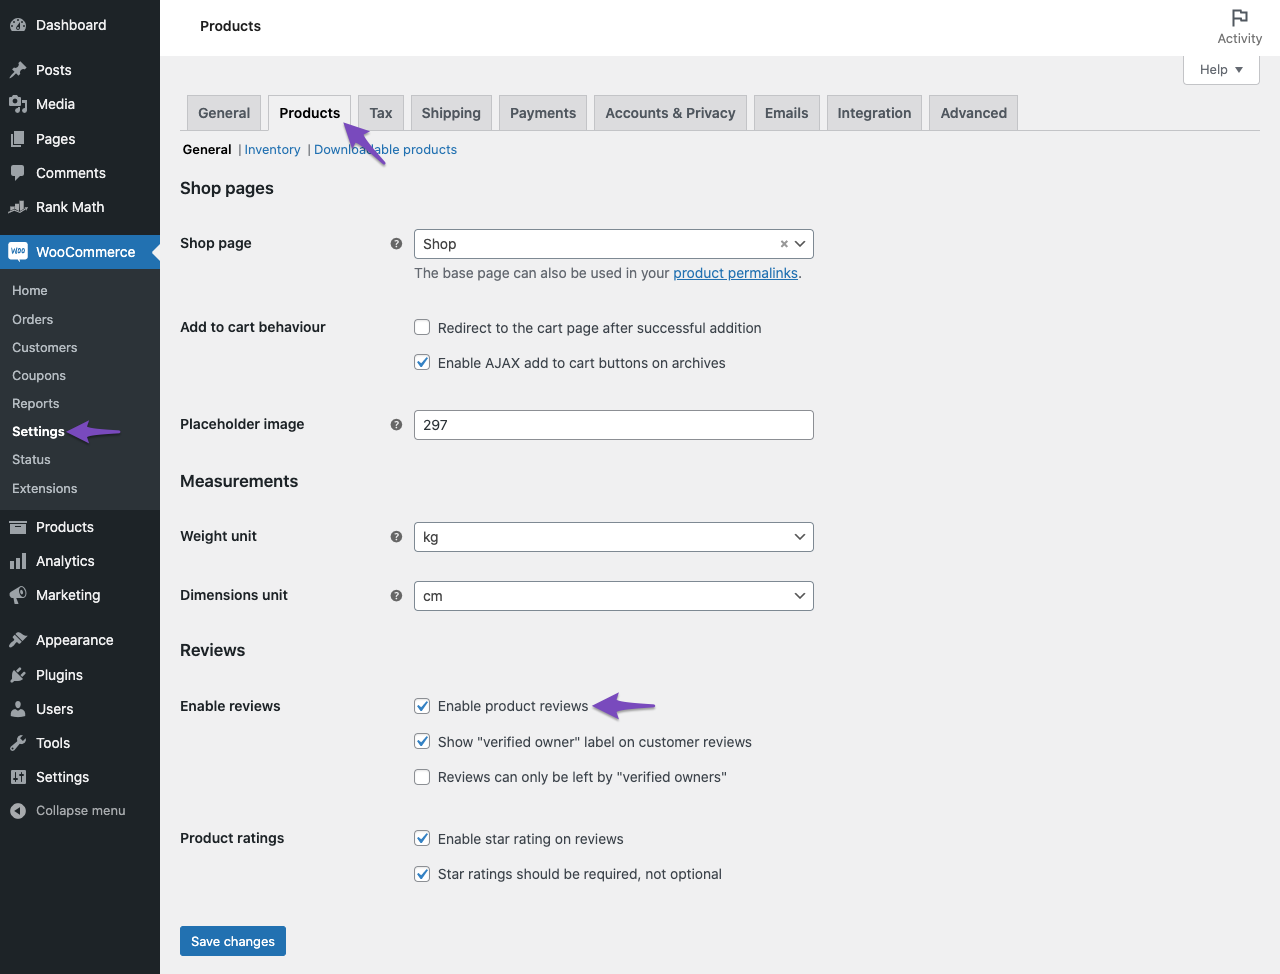Switch to the Shipping settings tab

451,112
